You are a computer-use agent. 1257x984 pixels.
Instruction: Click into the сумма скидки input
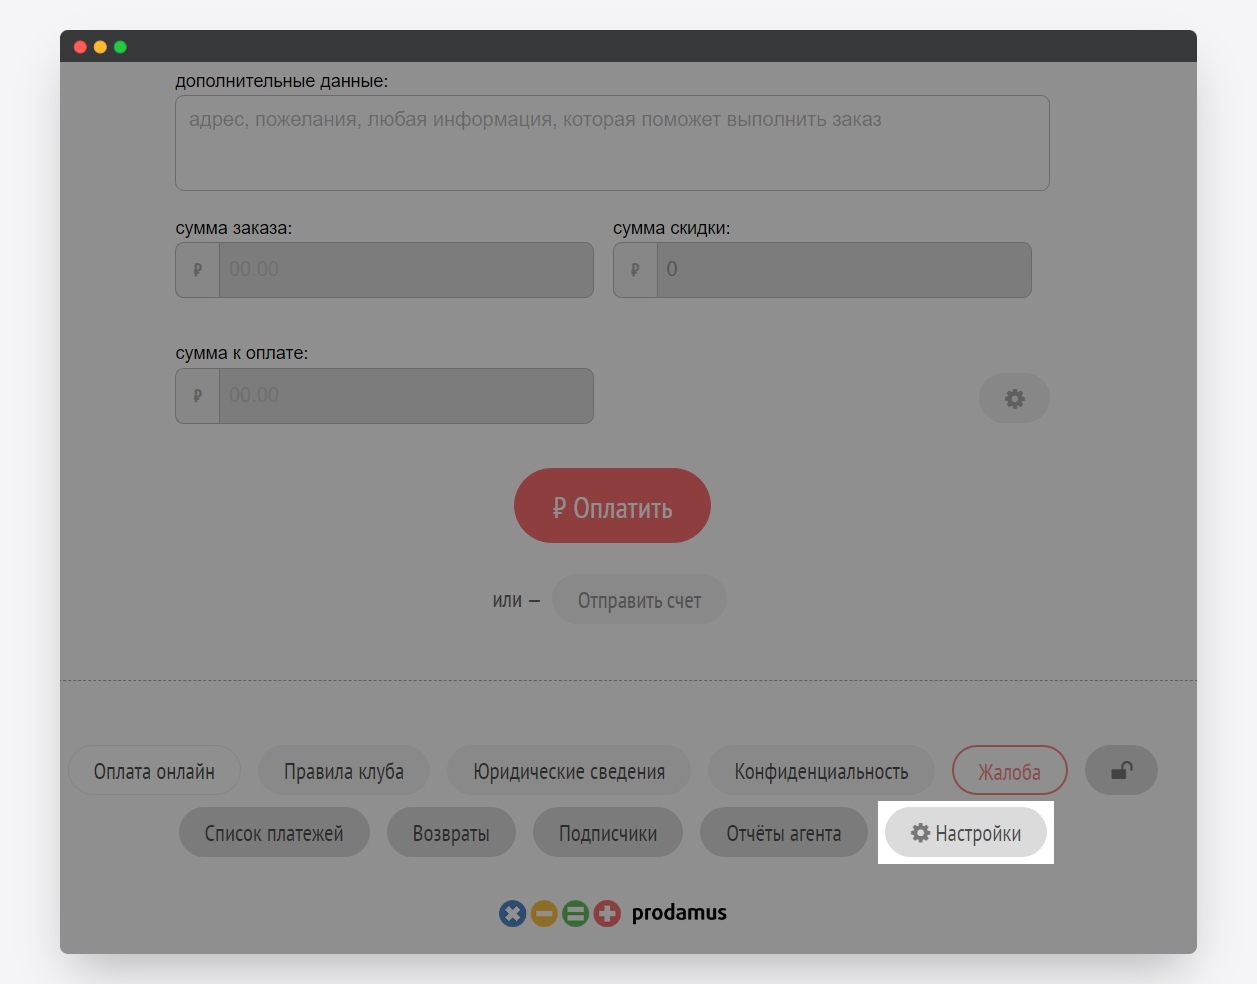click(x=843, y=270)
